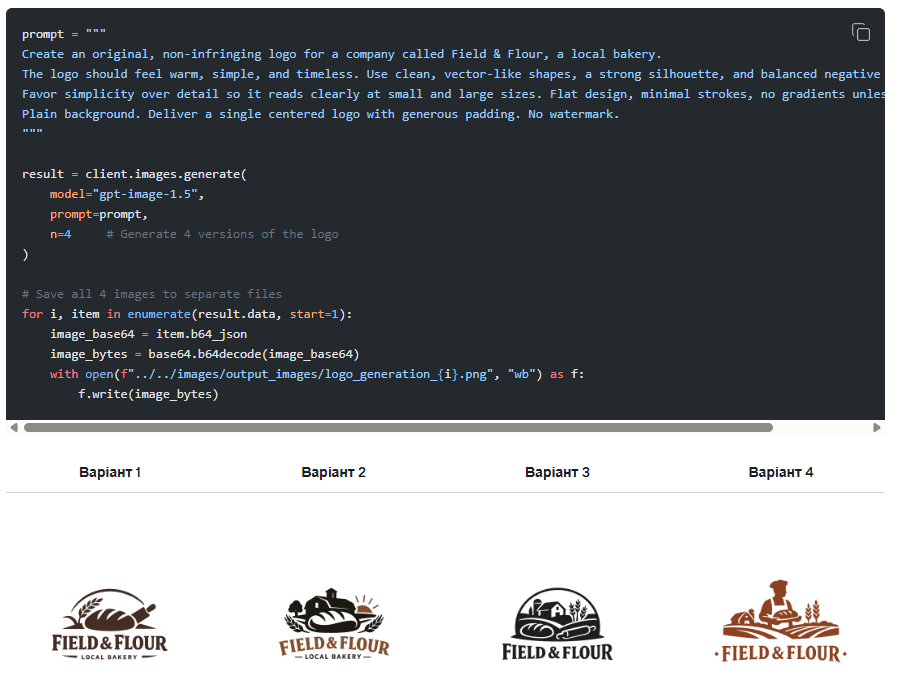The height and width of the screenshot is (695, 903).
Task: Click the model="gpt-image-1.5" code line
Action: (x=127, y=194)
